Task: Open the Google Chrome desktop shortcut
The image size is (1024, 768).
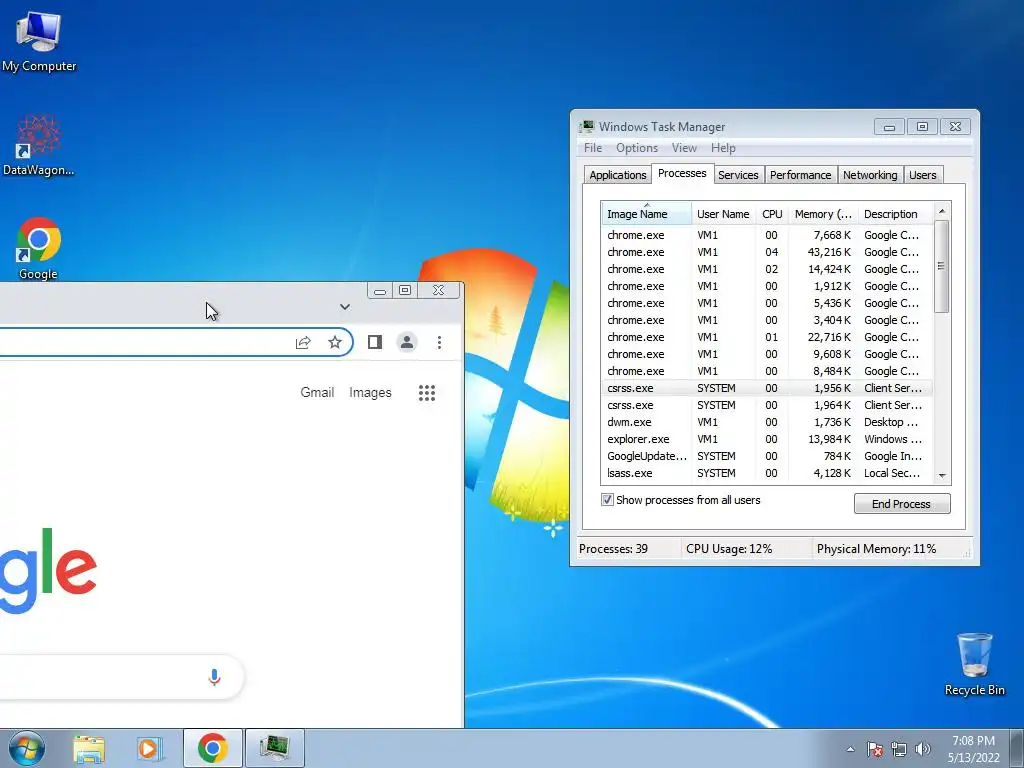Action: click(39, 248)
